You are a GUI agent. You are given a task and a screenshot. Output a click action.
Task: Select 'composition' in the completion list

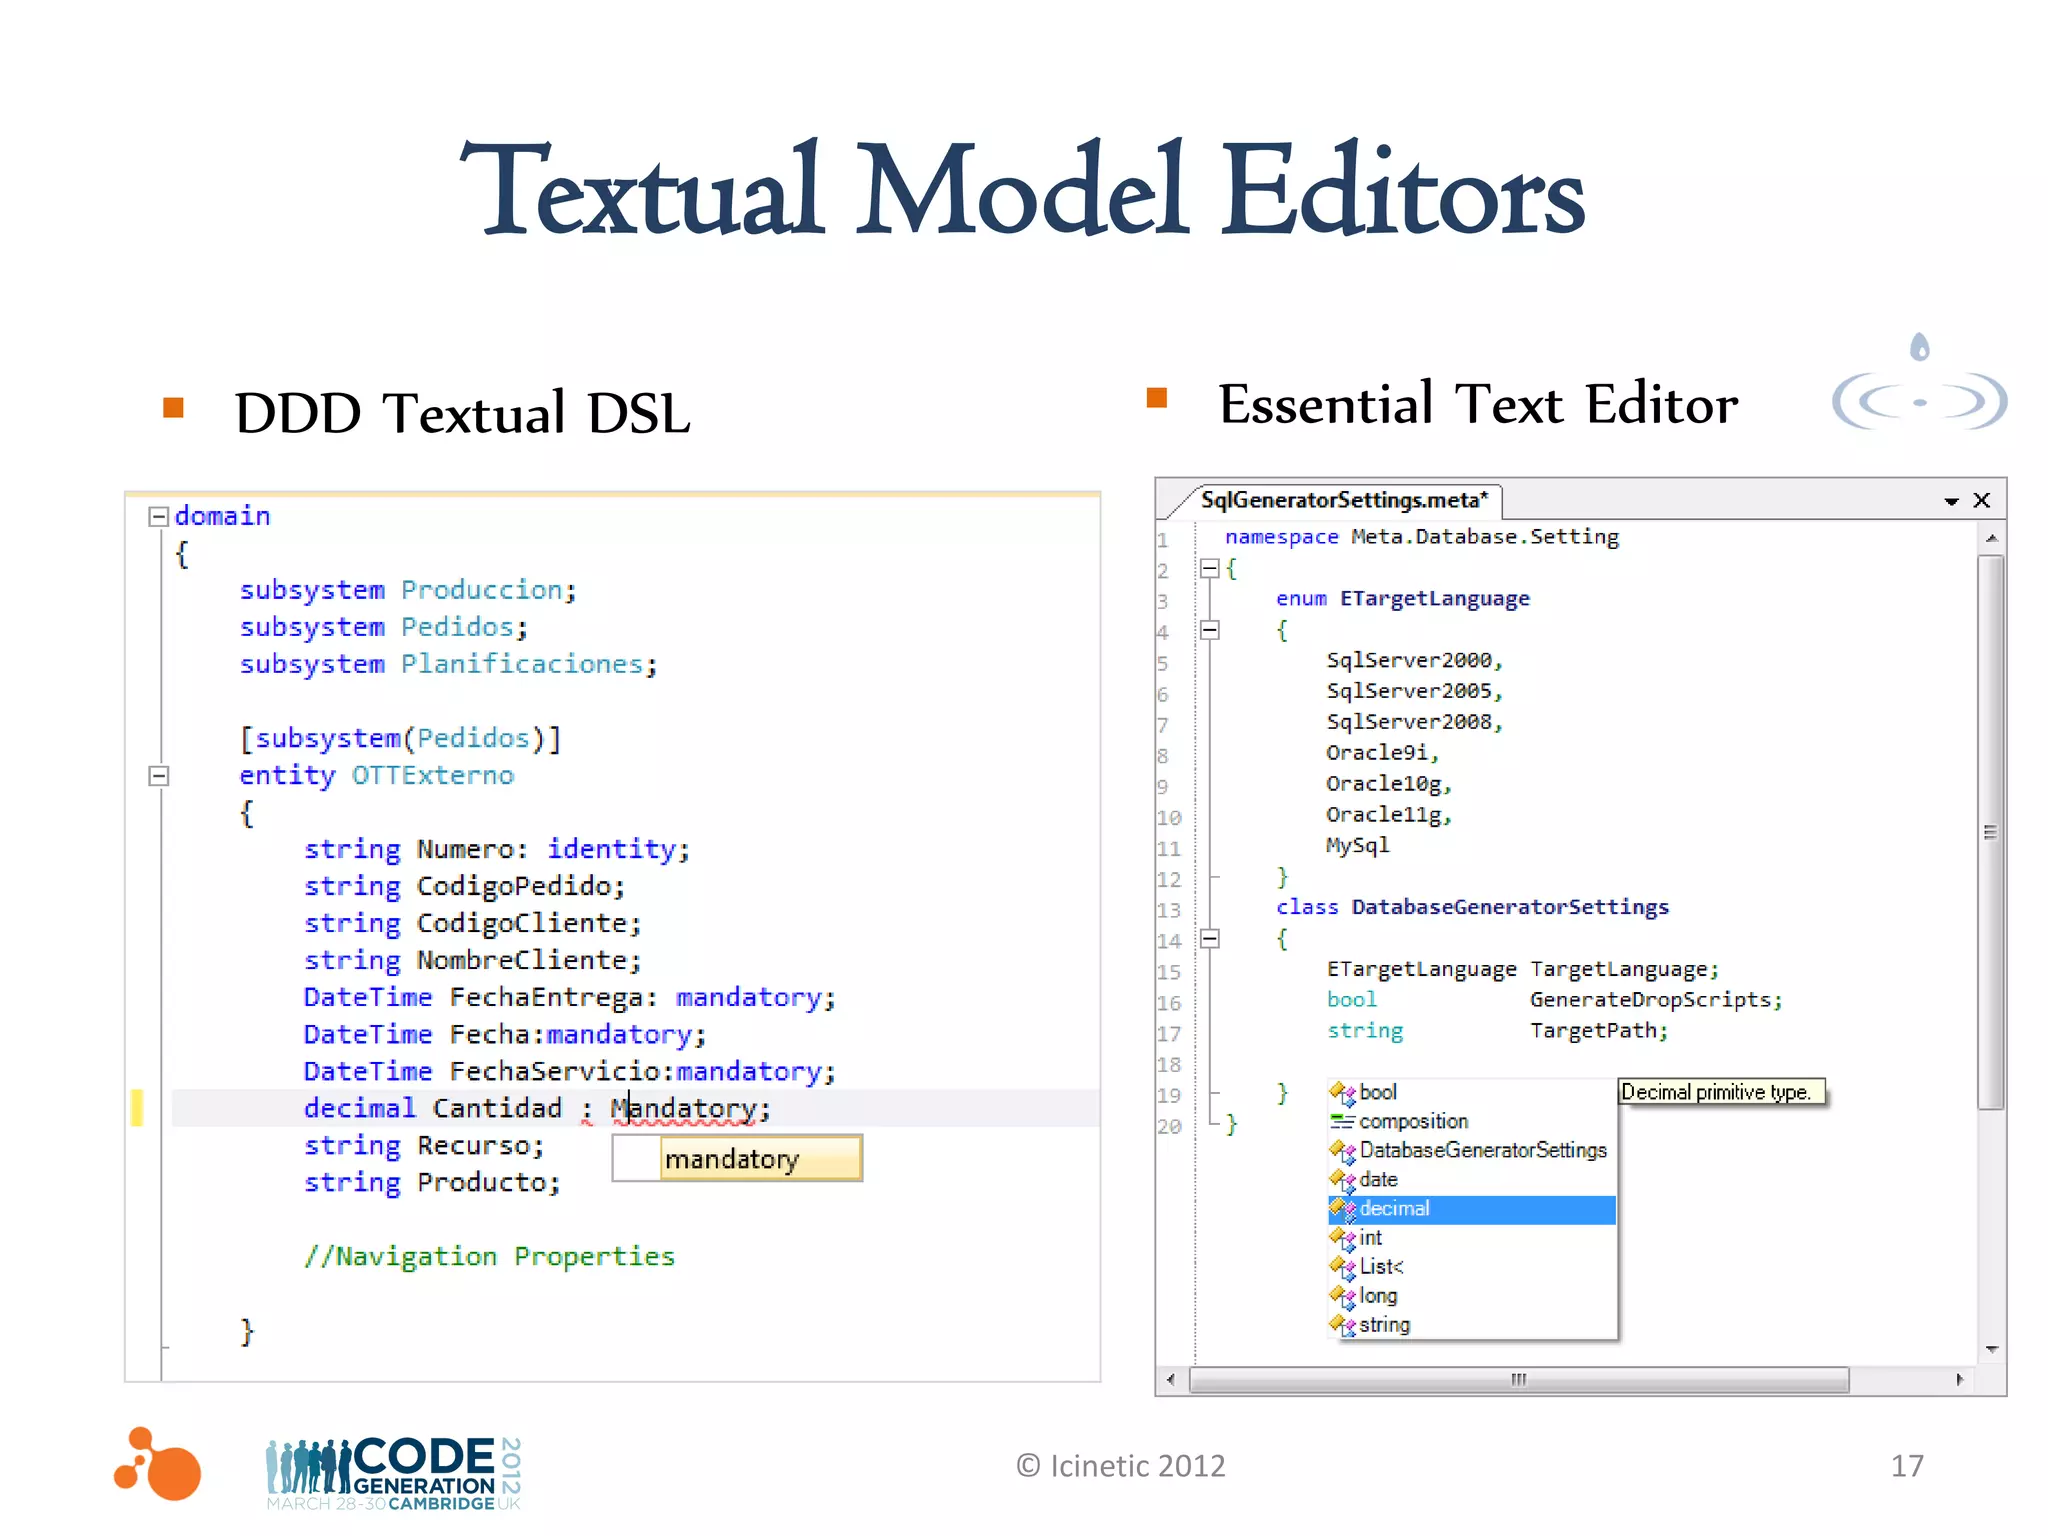pyautogui.click(x=1472, y=1121)
